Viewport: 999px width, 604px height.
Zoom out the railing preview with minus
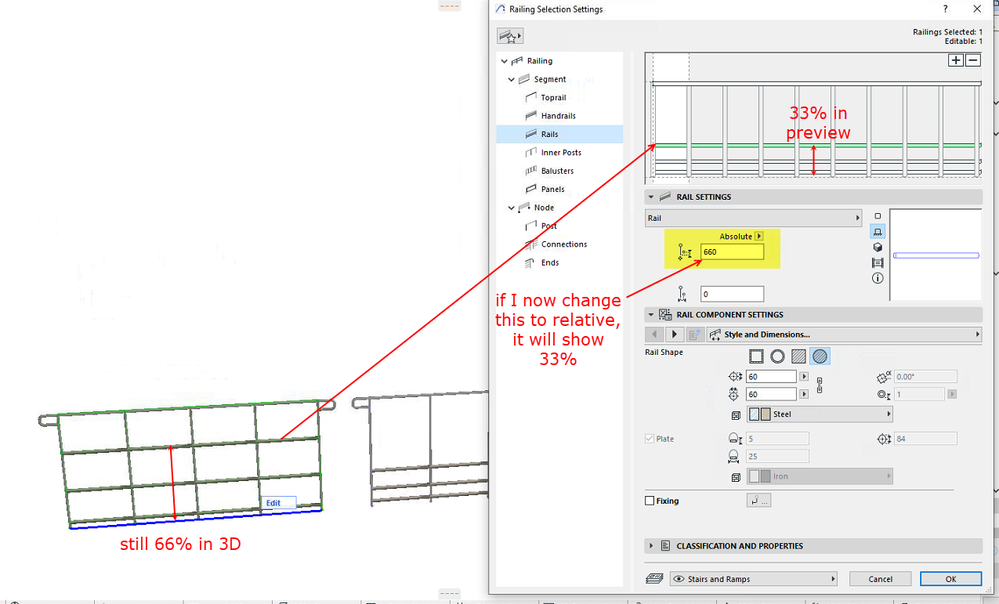[x=973, y=61]
